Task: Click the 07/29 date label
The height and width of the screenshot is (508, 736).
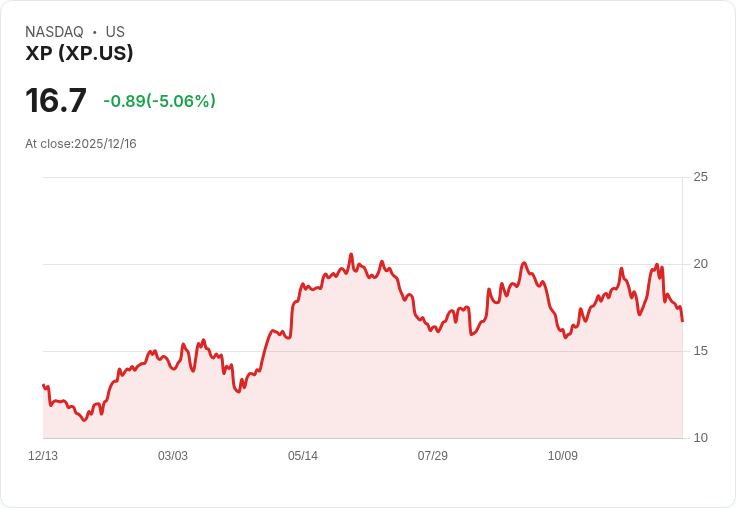Action: point(433,456)
